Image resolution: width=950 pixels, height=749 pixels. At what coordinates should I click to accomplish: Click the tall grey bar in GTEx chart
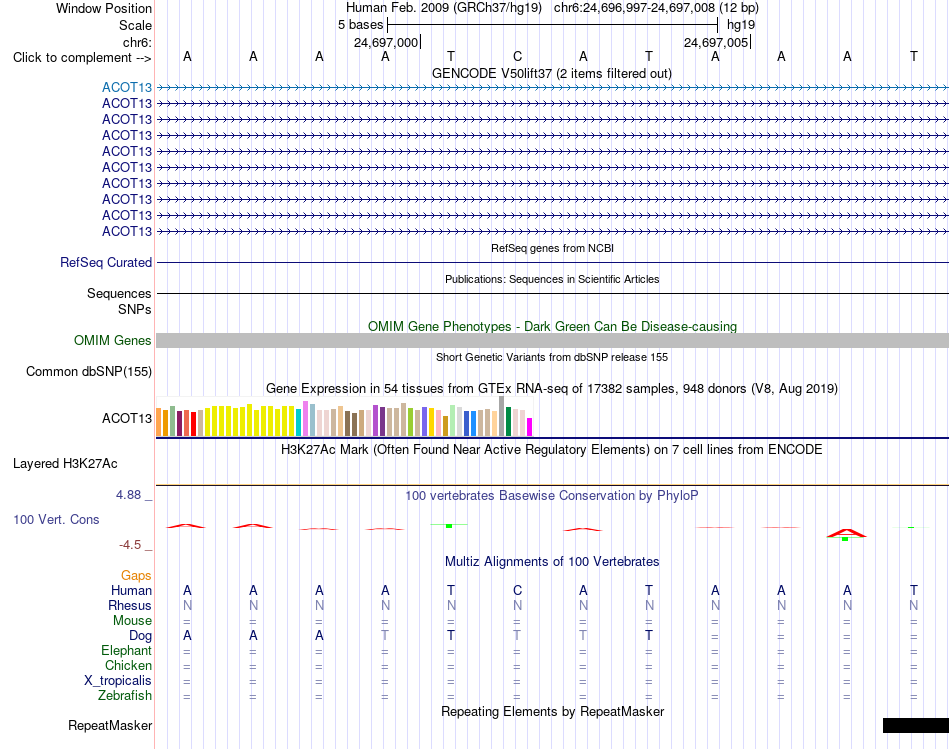[x=501, y=416]
